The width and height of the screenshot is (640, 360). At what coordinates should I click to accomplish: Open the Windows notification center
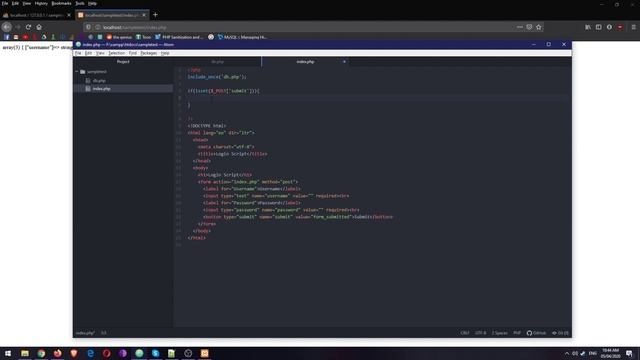[629, 353]
